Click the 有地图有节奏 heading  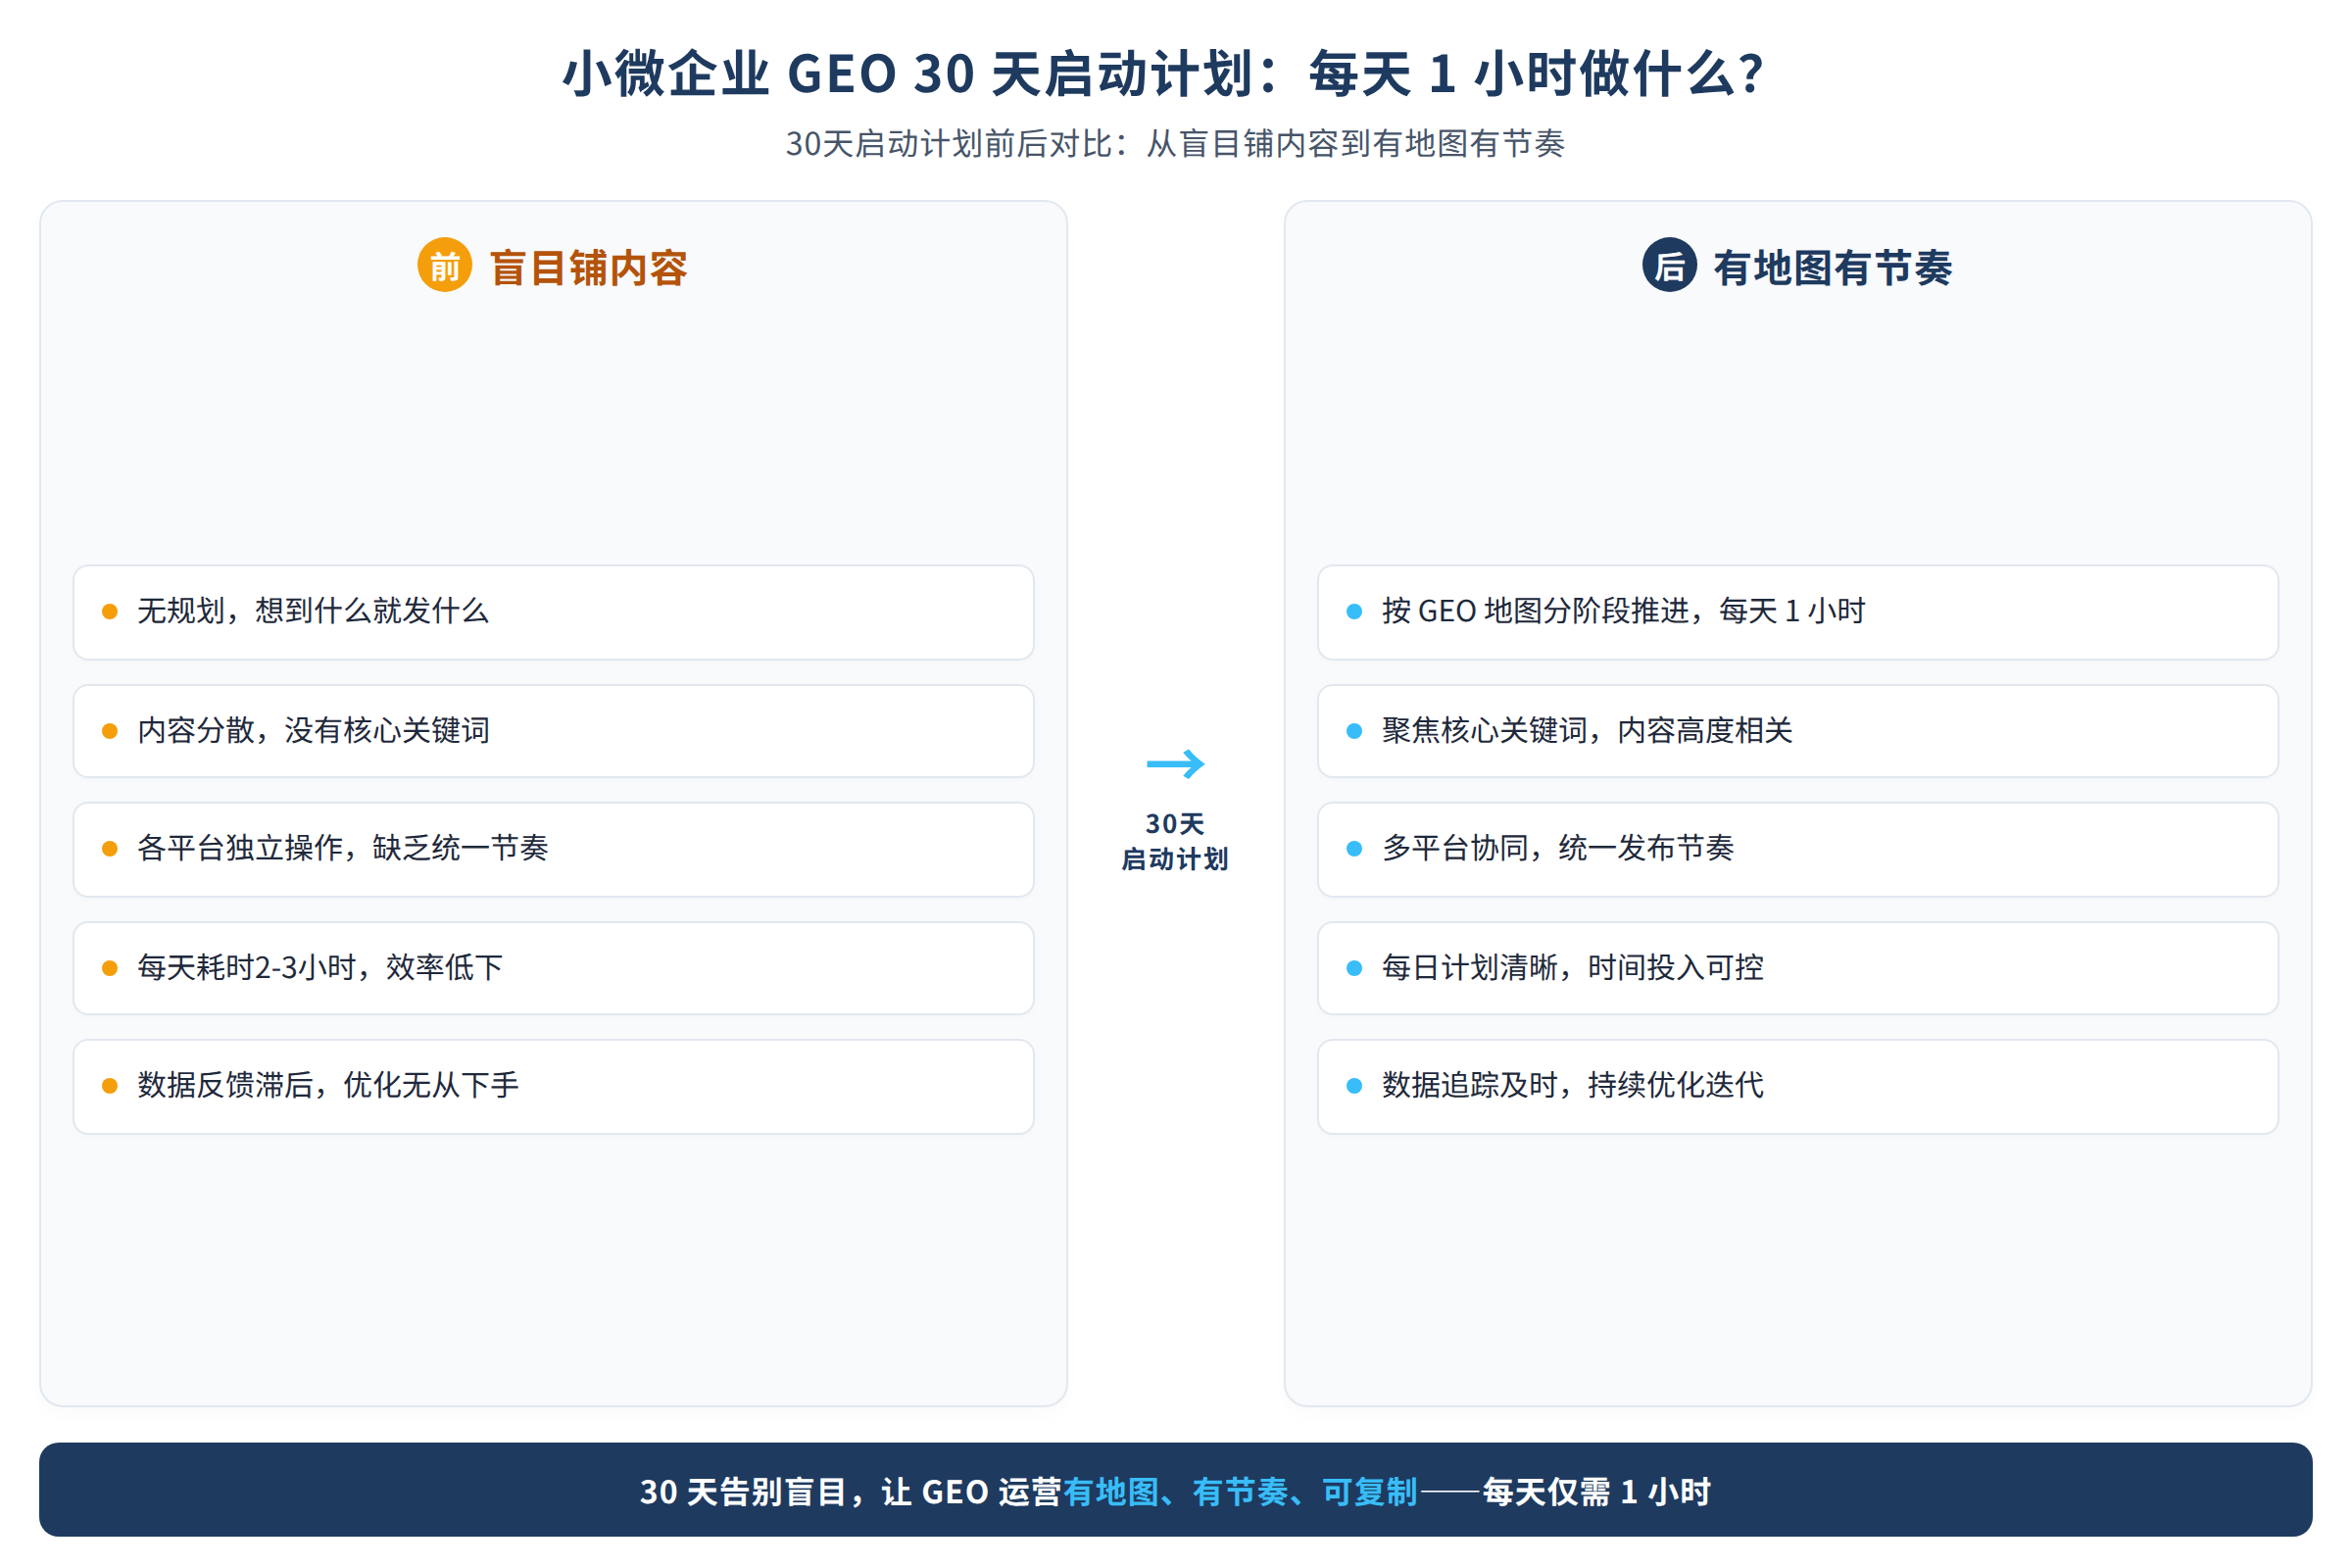(x=1832, y=267)
